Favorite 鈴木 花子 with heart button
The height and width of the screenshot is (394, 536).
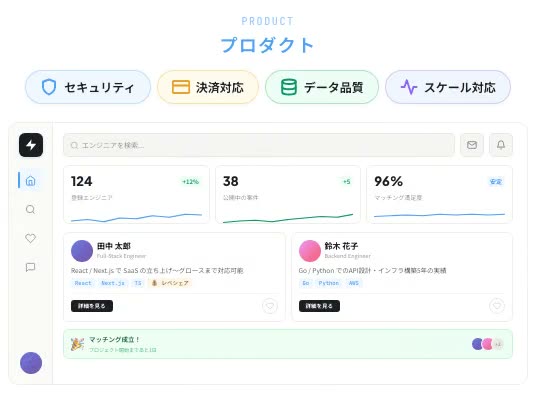click(x=497, y=306)
